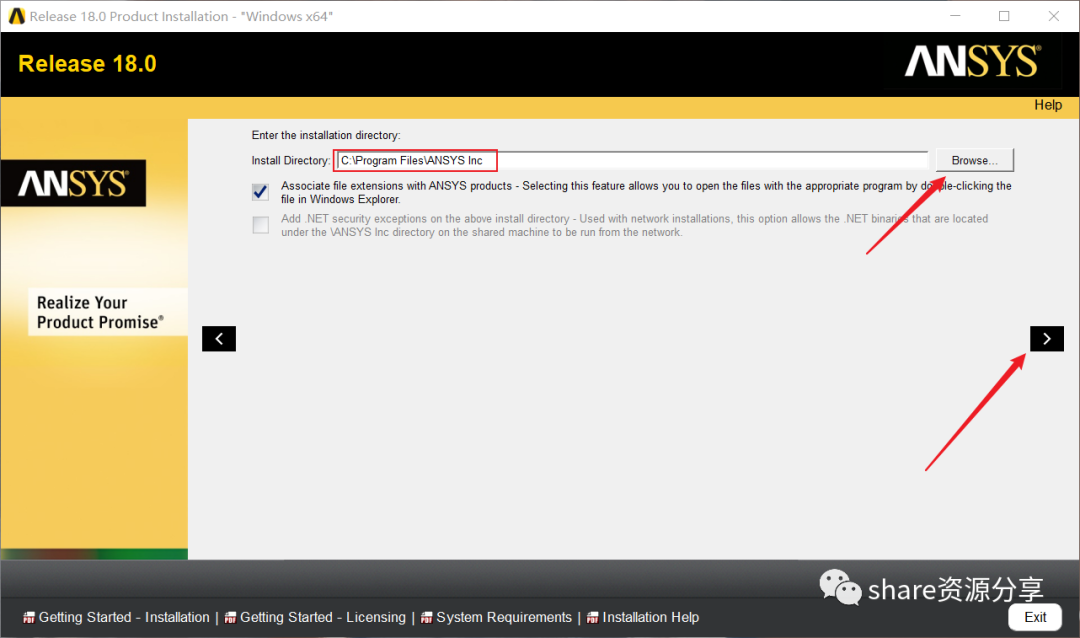Open Getting Started - Installation PDF
This screenshot has height=638, width=1080.
[116, 617]
